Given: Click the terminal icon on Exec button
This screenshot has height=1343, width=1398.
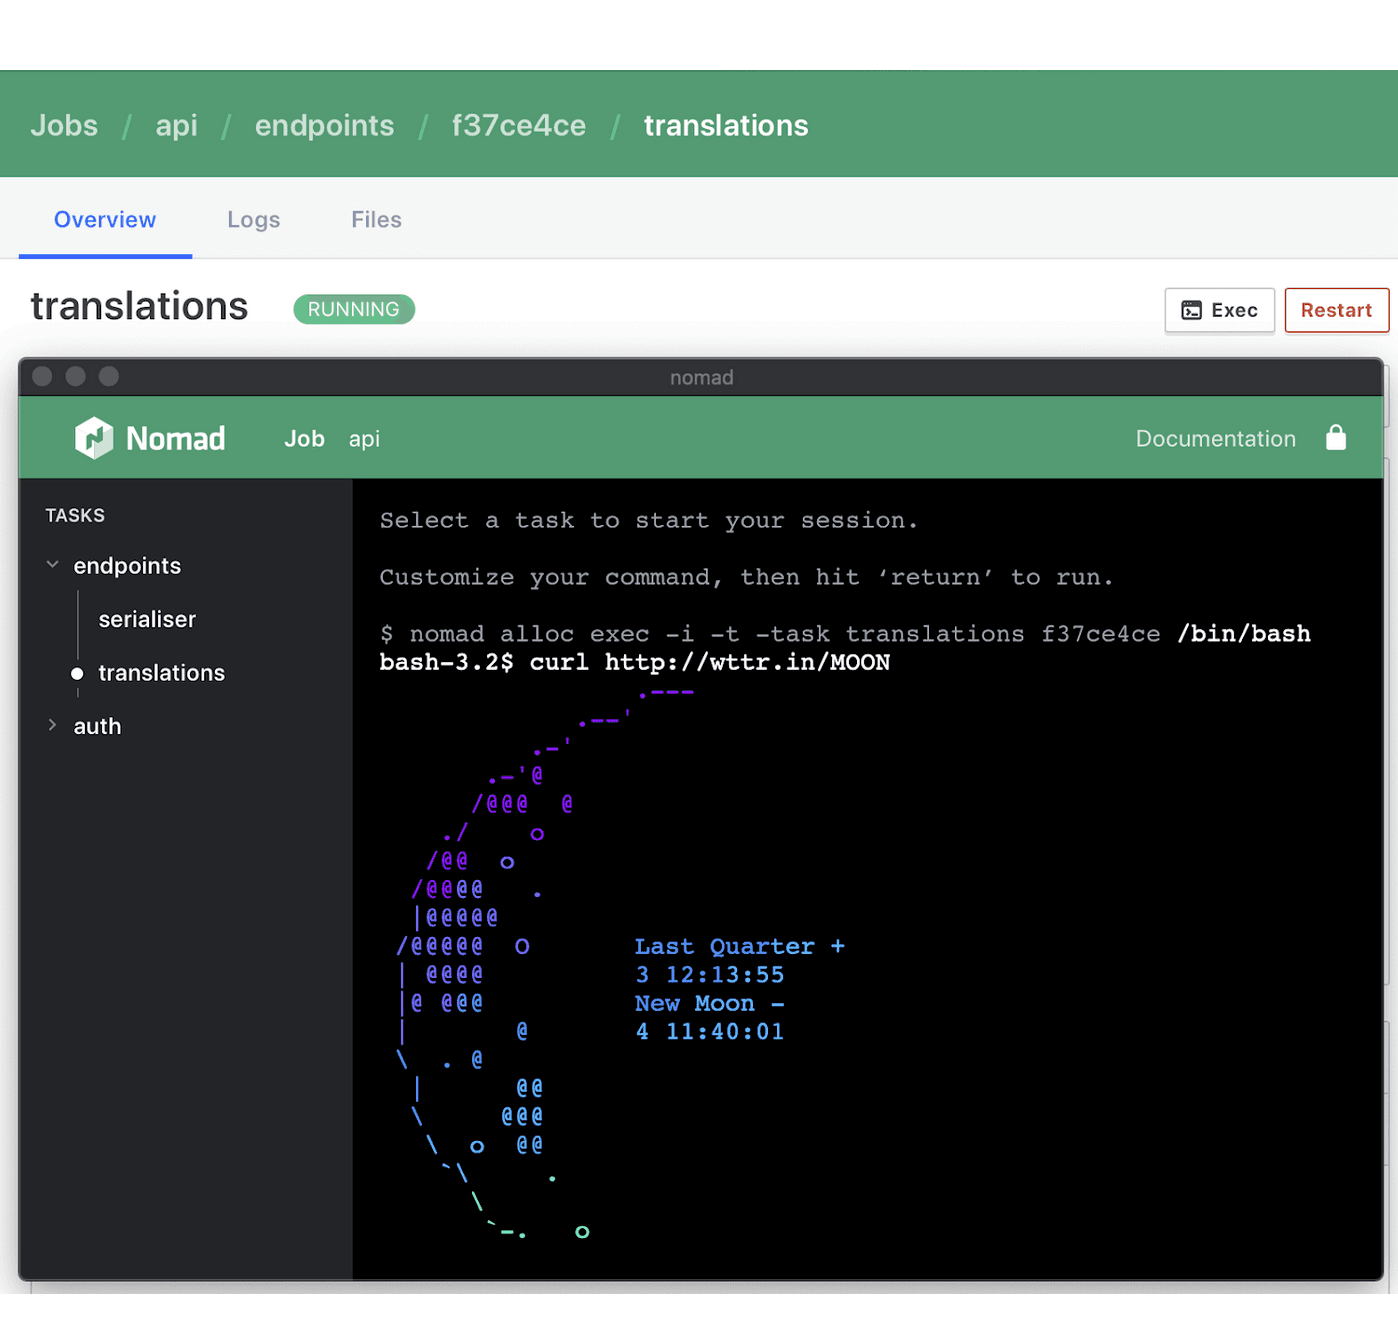Looking at the screenshot, I should [1191, 311].
